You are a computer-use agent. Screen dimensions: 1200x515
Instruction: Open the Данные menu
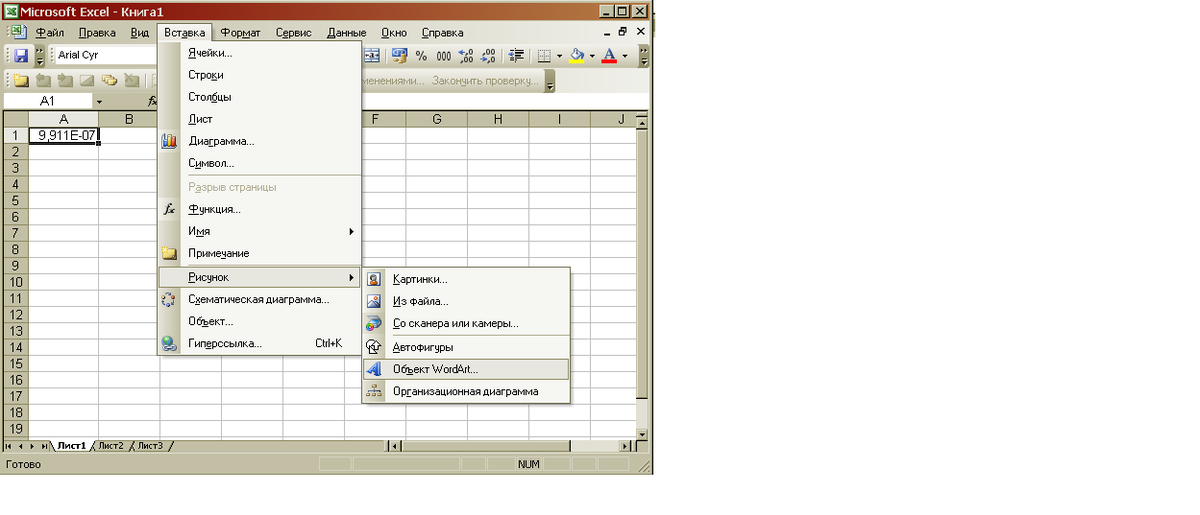[x=347, y=33]
